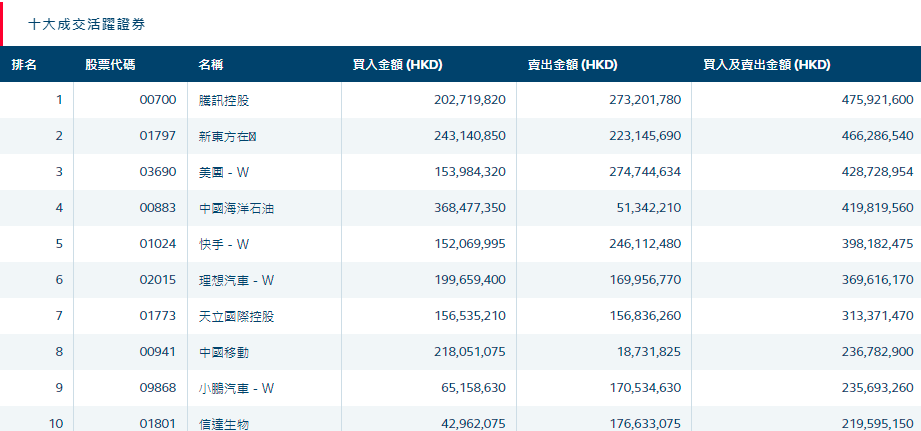Screen dimensions: 921x431
Task: Click the name 信達生物
Action: (x=224, y=424)
